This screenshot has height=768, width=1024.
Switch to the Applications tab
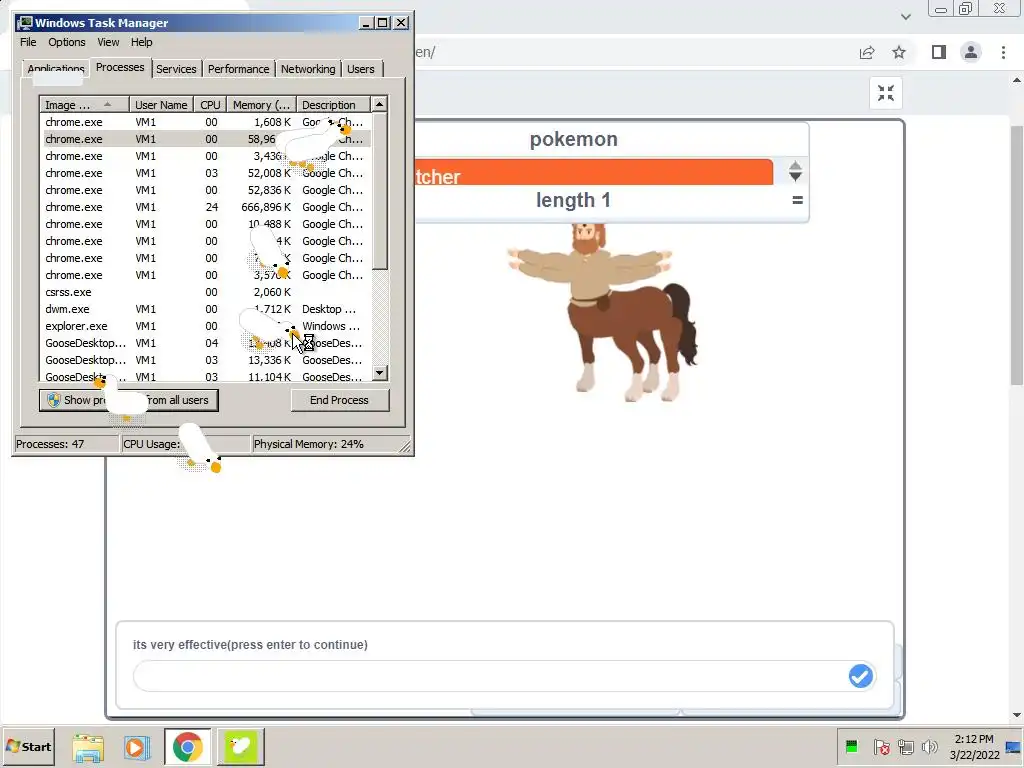pyautogui.click(x=56, y=69)
